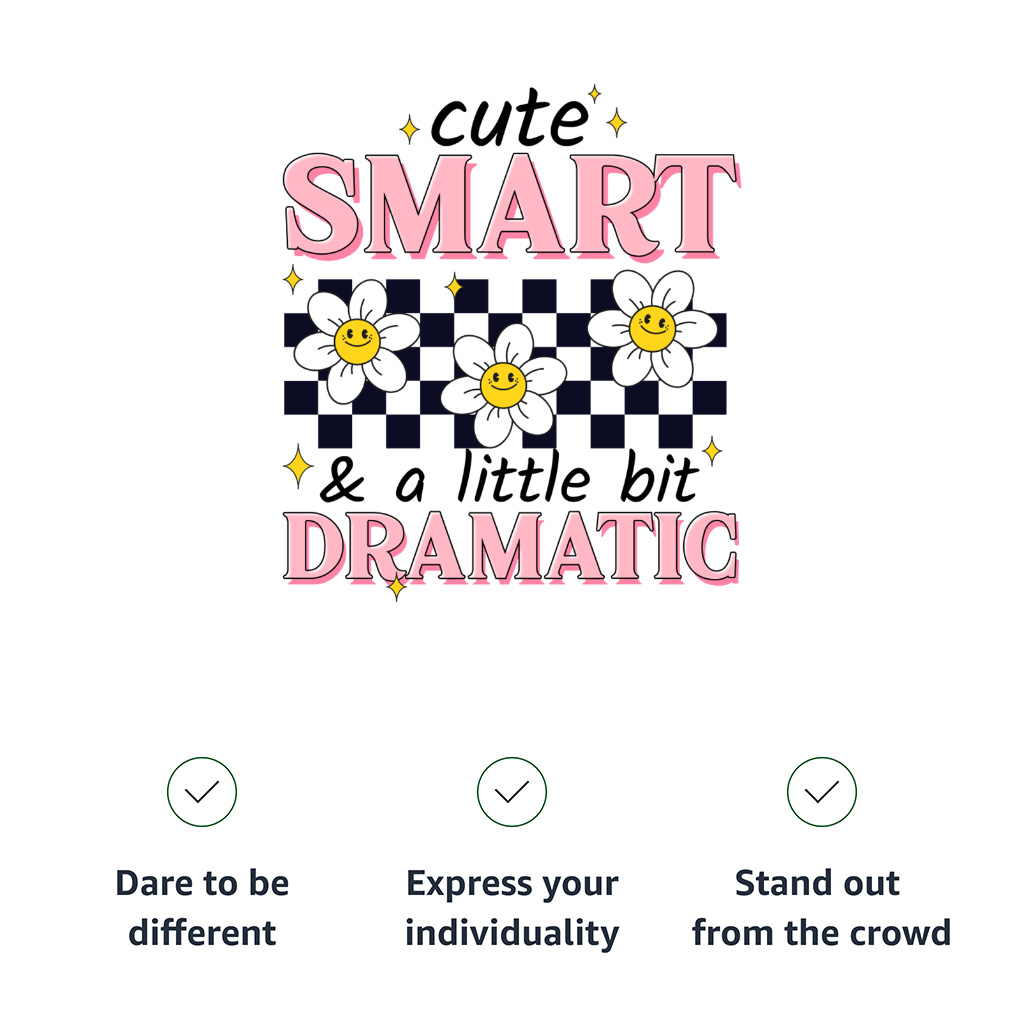1024x1024 pixels.
Task: Select the "Dare to be different" text
Action: coord(202,908)
